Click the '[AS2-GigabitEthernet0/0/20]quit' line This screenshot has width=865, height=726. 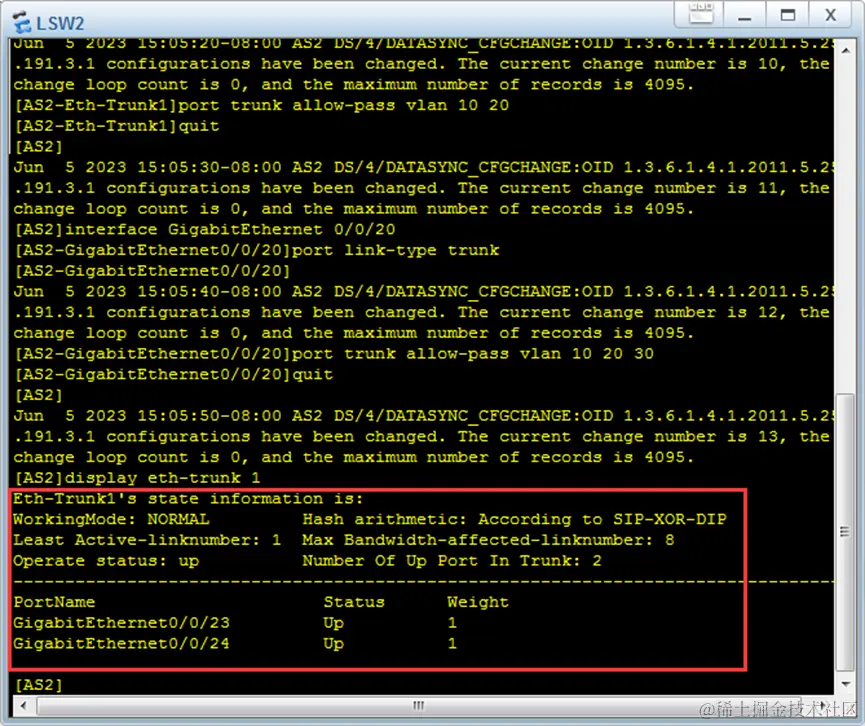(174, 375)
